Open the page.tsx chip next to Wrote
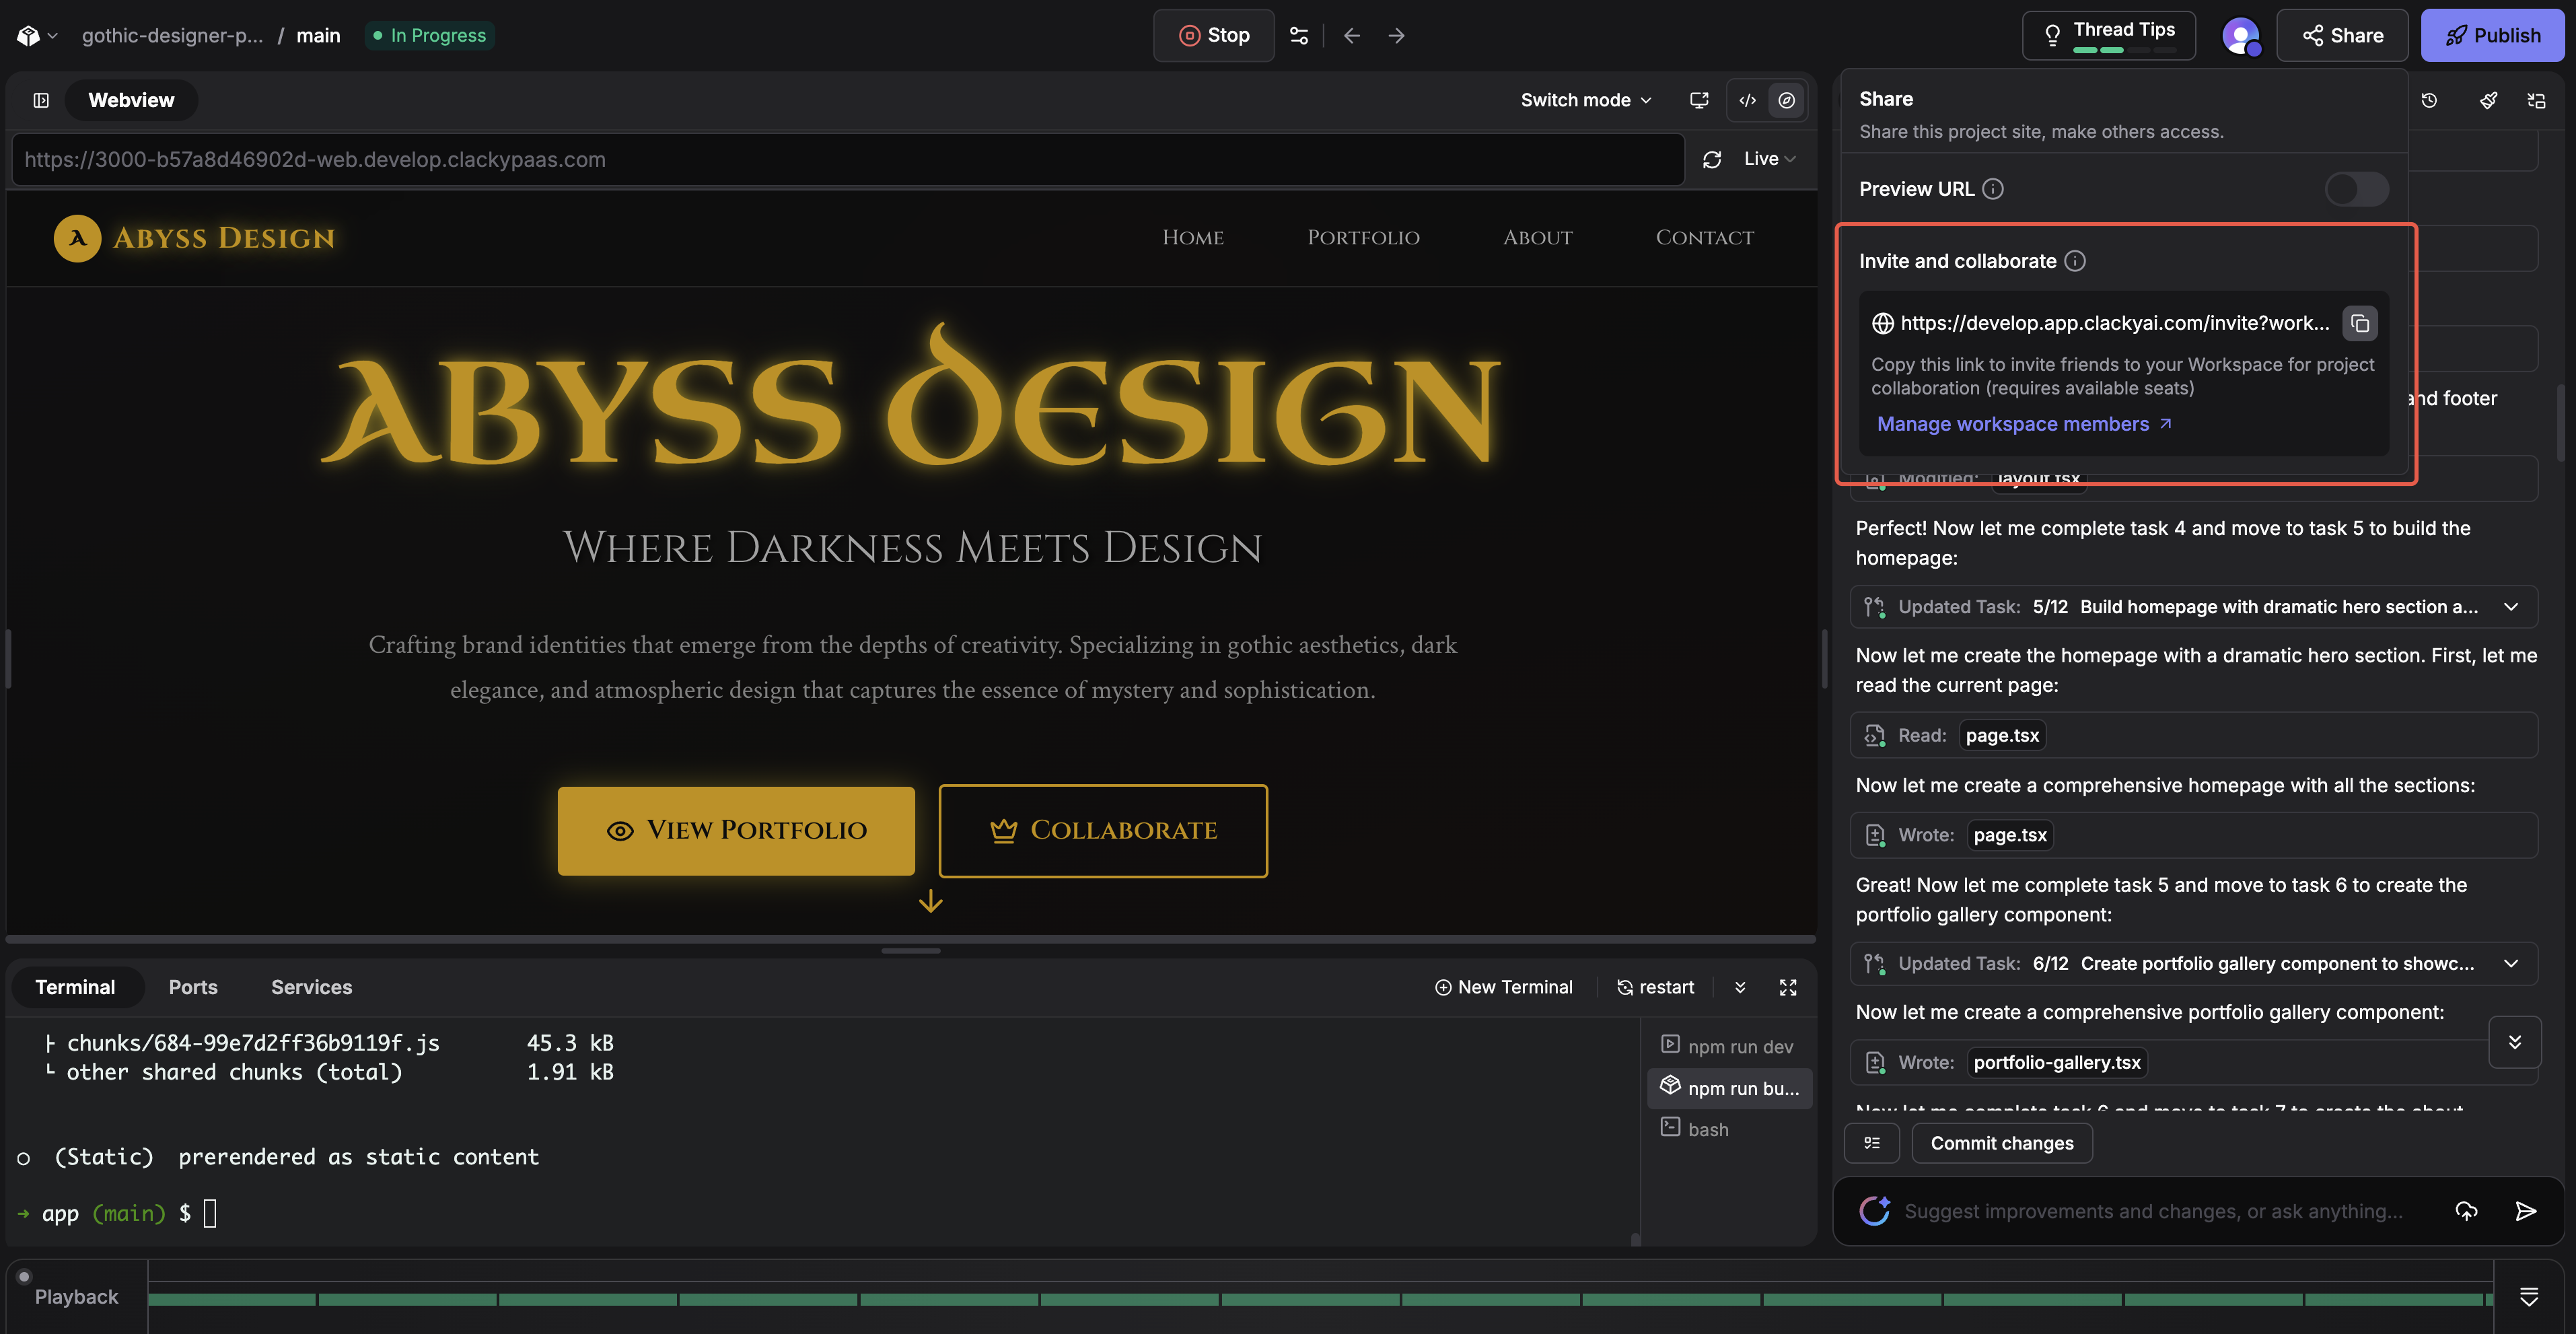 2010,835
